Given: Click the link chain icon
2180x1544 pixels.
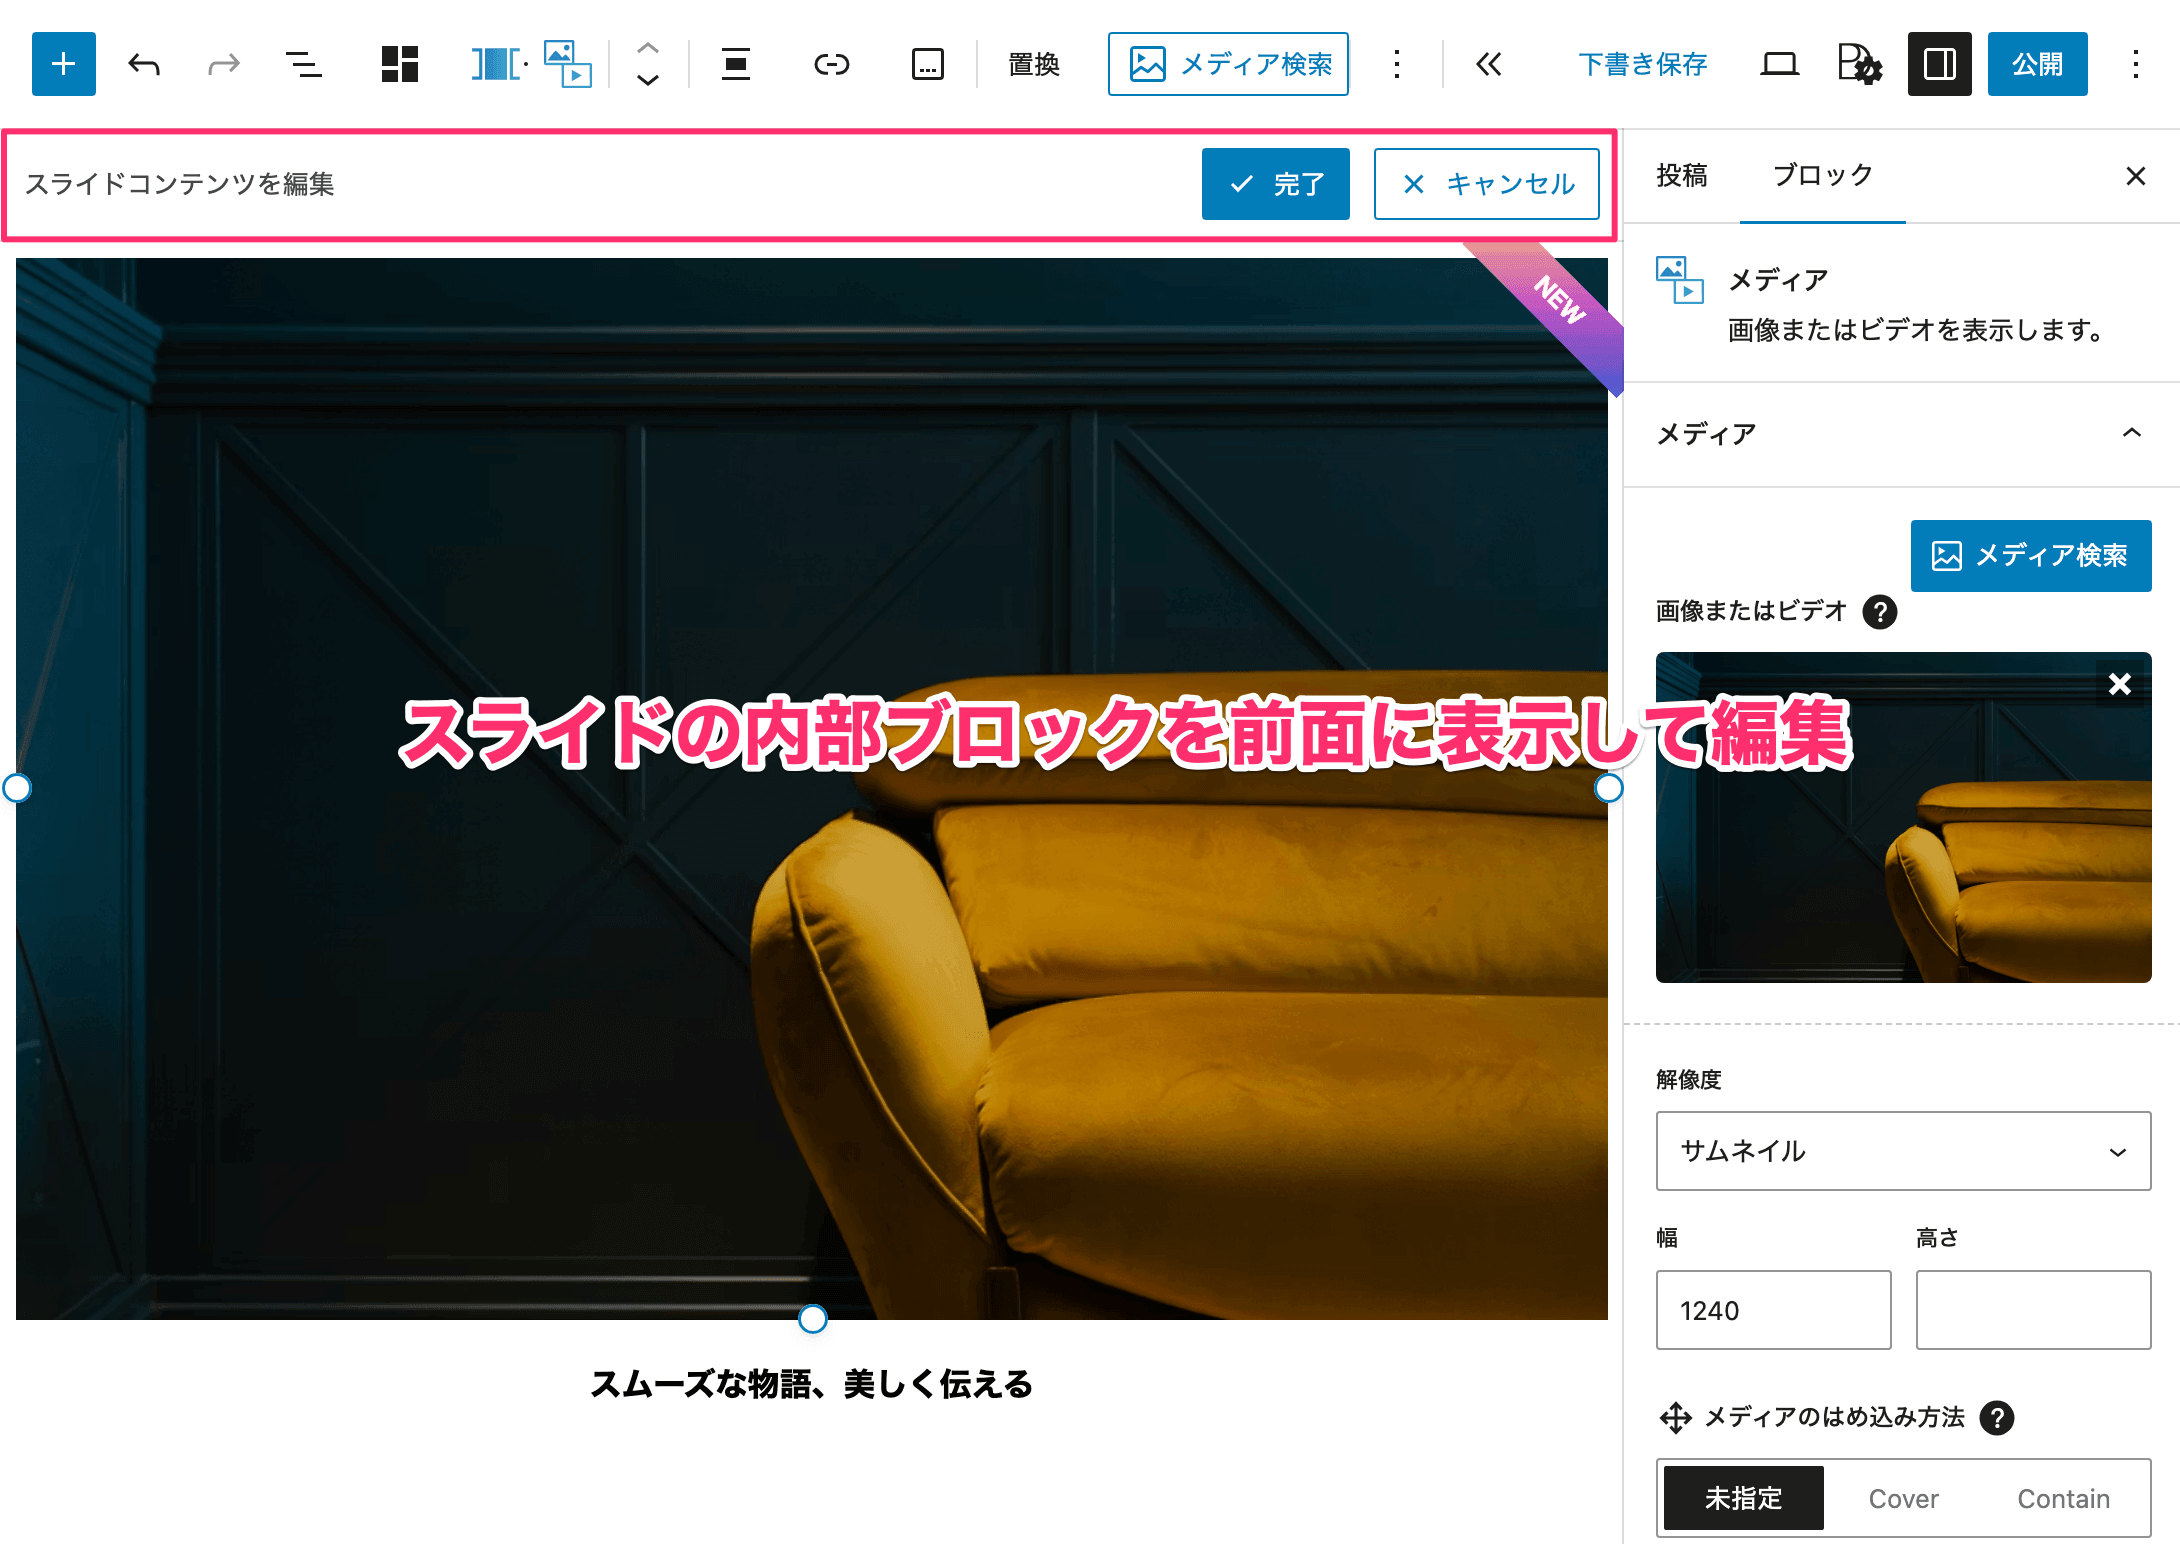Looking at the screenshot, I should tap(831, 64).
